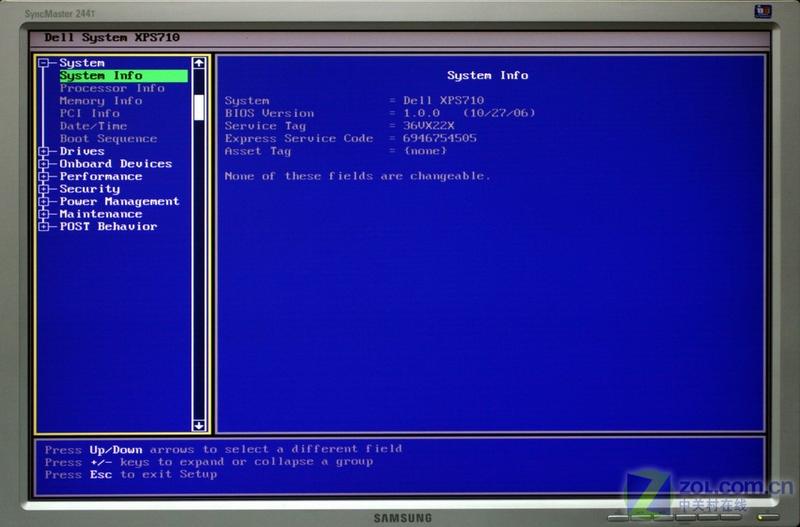Click the '+/- keys to expand' hint
The image size is (800, 527).
coord(209,462)
